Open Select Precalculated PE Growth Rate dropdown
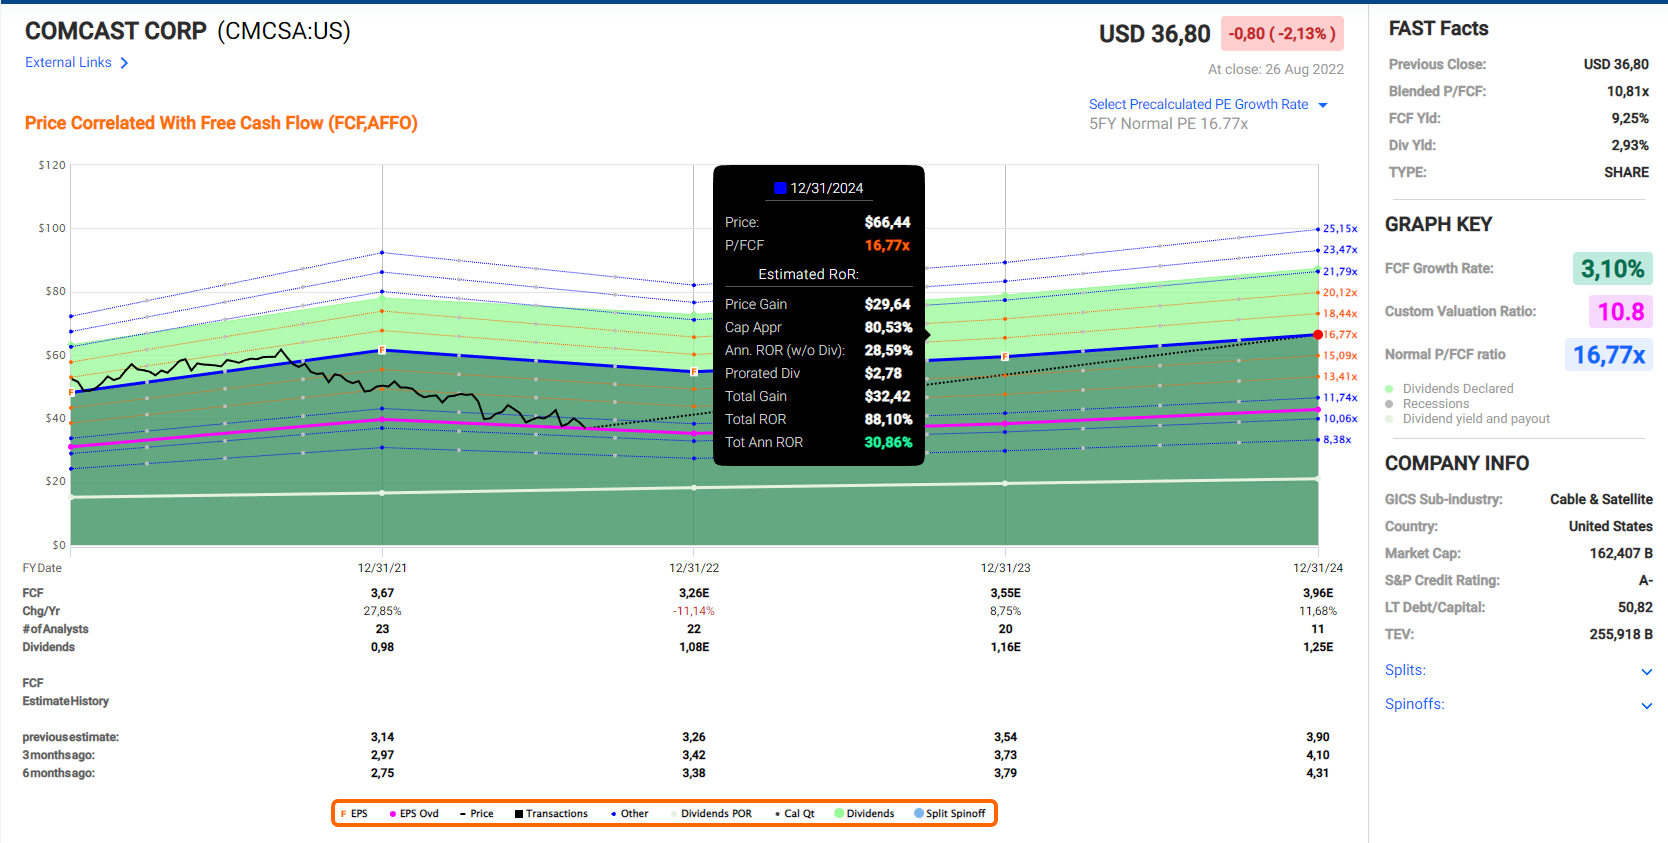1668x843 pixels. point(1208,105)
